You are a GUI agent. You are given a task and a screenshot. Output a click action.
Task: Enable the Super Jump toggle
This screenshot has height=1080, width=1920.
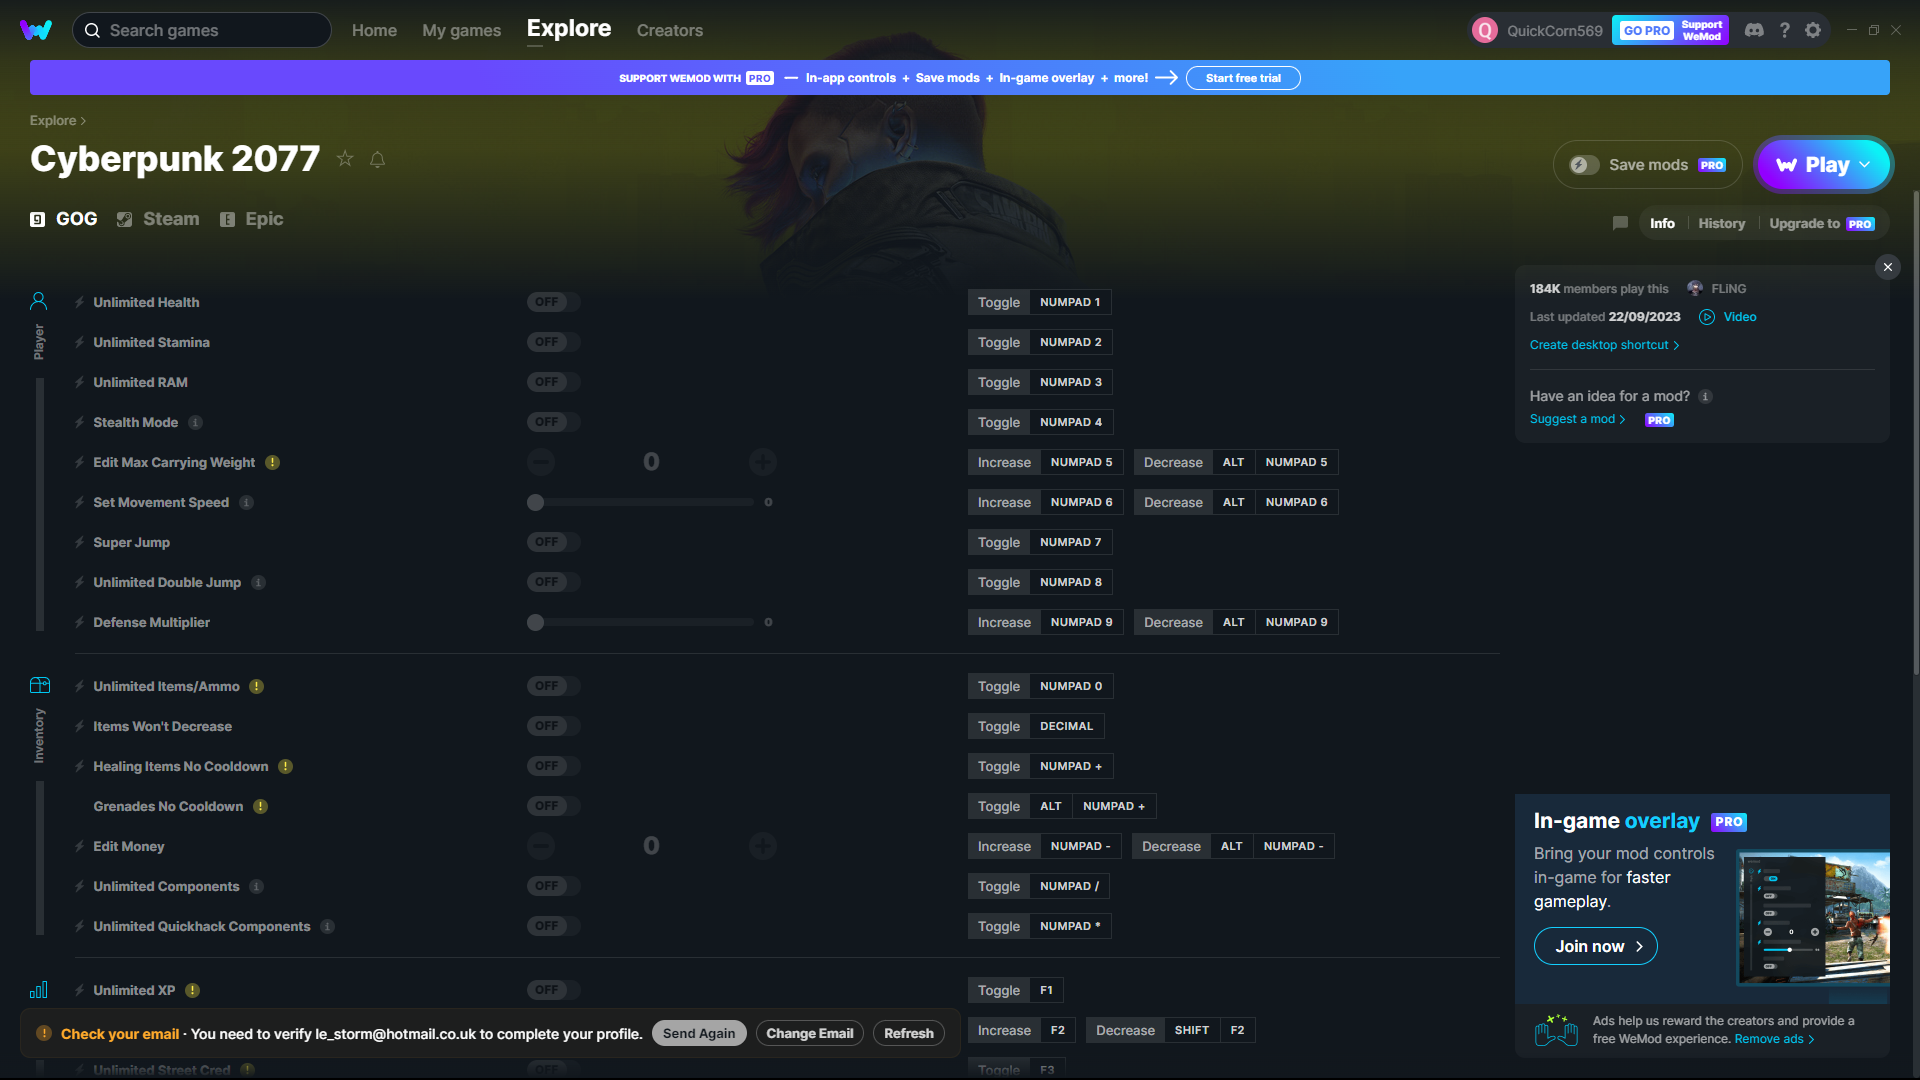coord(553,542)
